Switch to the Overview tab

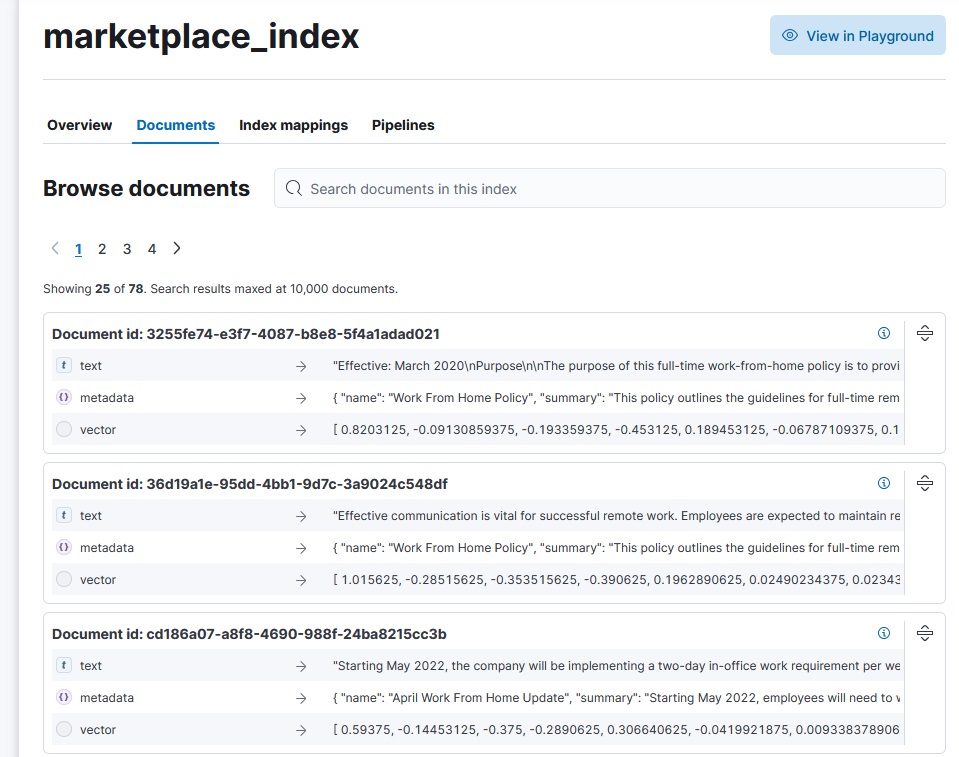[x=79, y=125]
